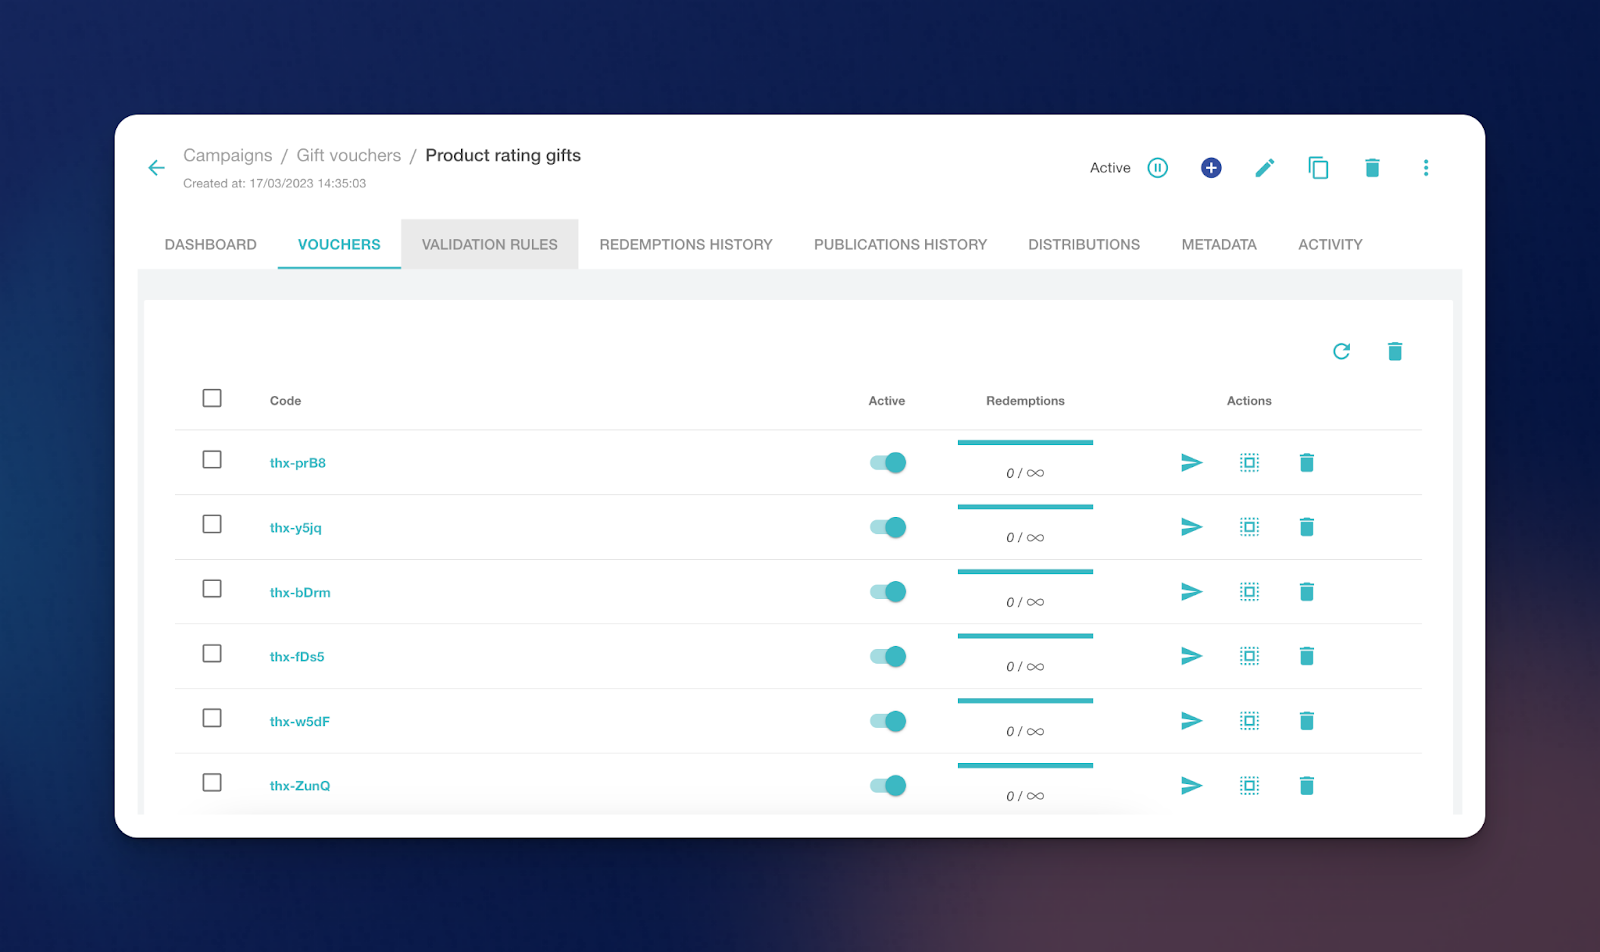Click the back arrow next to Campaigns
1600x952 pixels.
(x=156, y=168)
